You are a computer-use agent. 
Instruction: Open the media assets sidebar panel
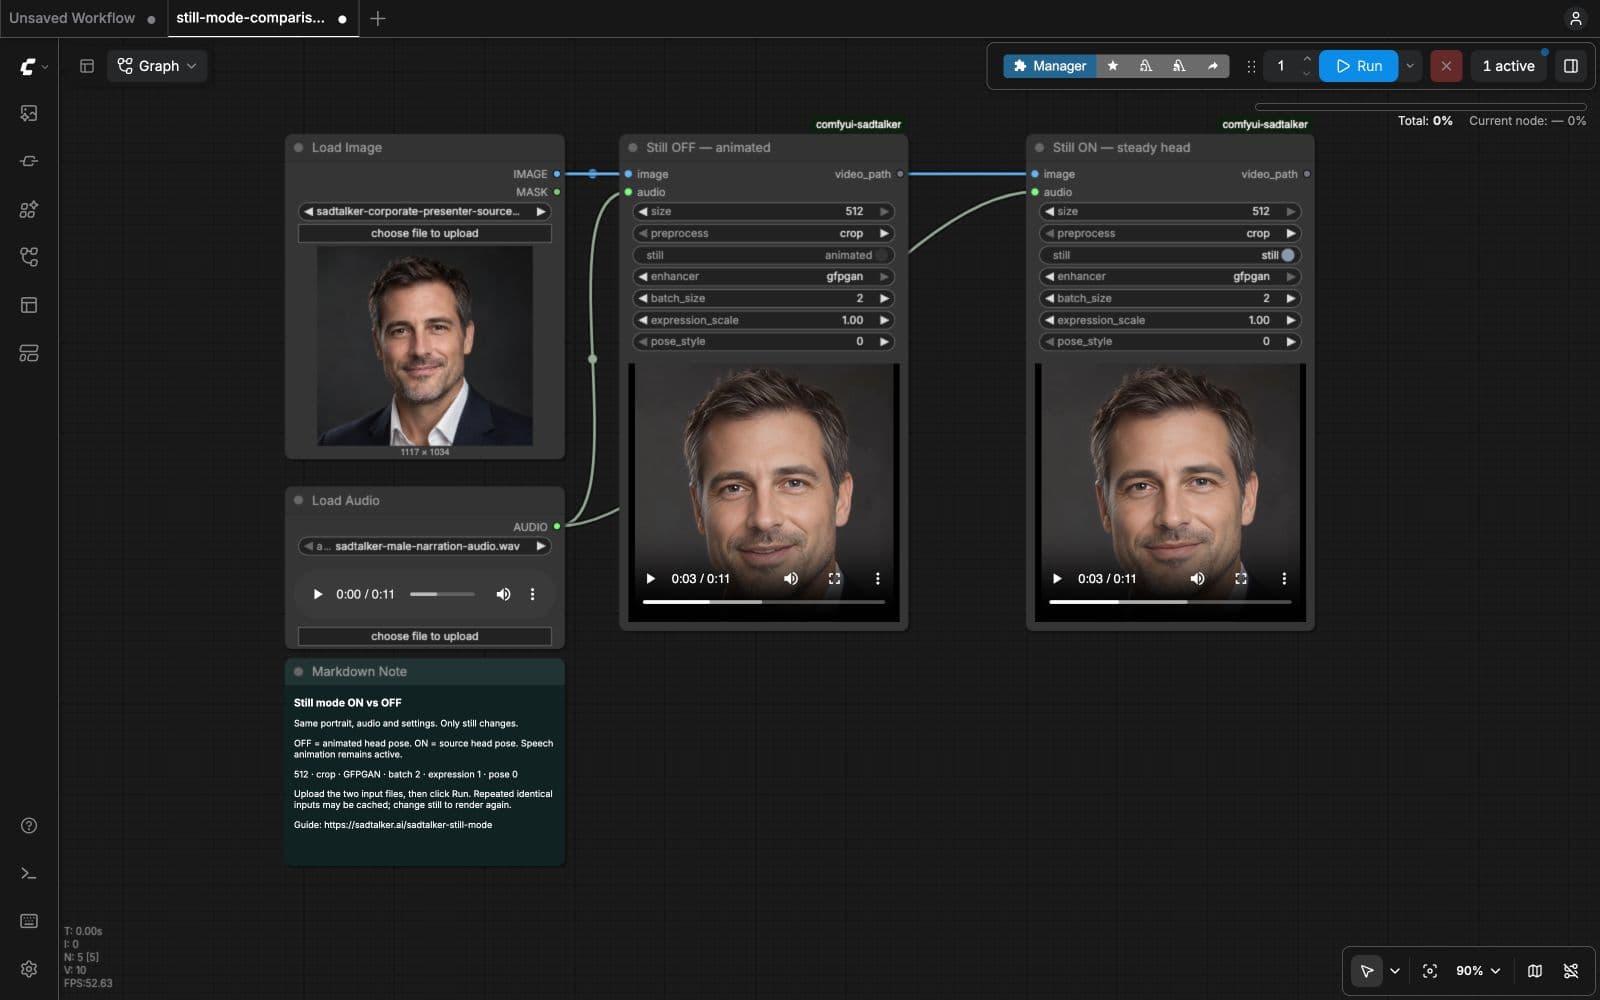(x=29, y=113)
